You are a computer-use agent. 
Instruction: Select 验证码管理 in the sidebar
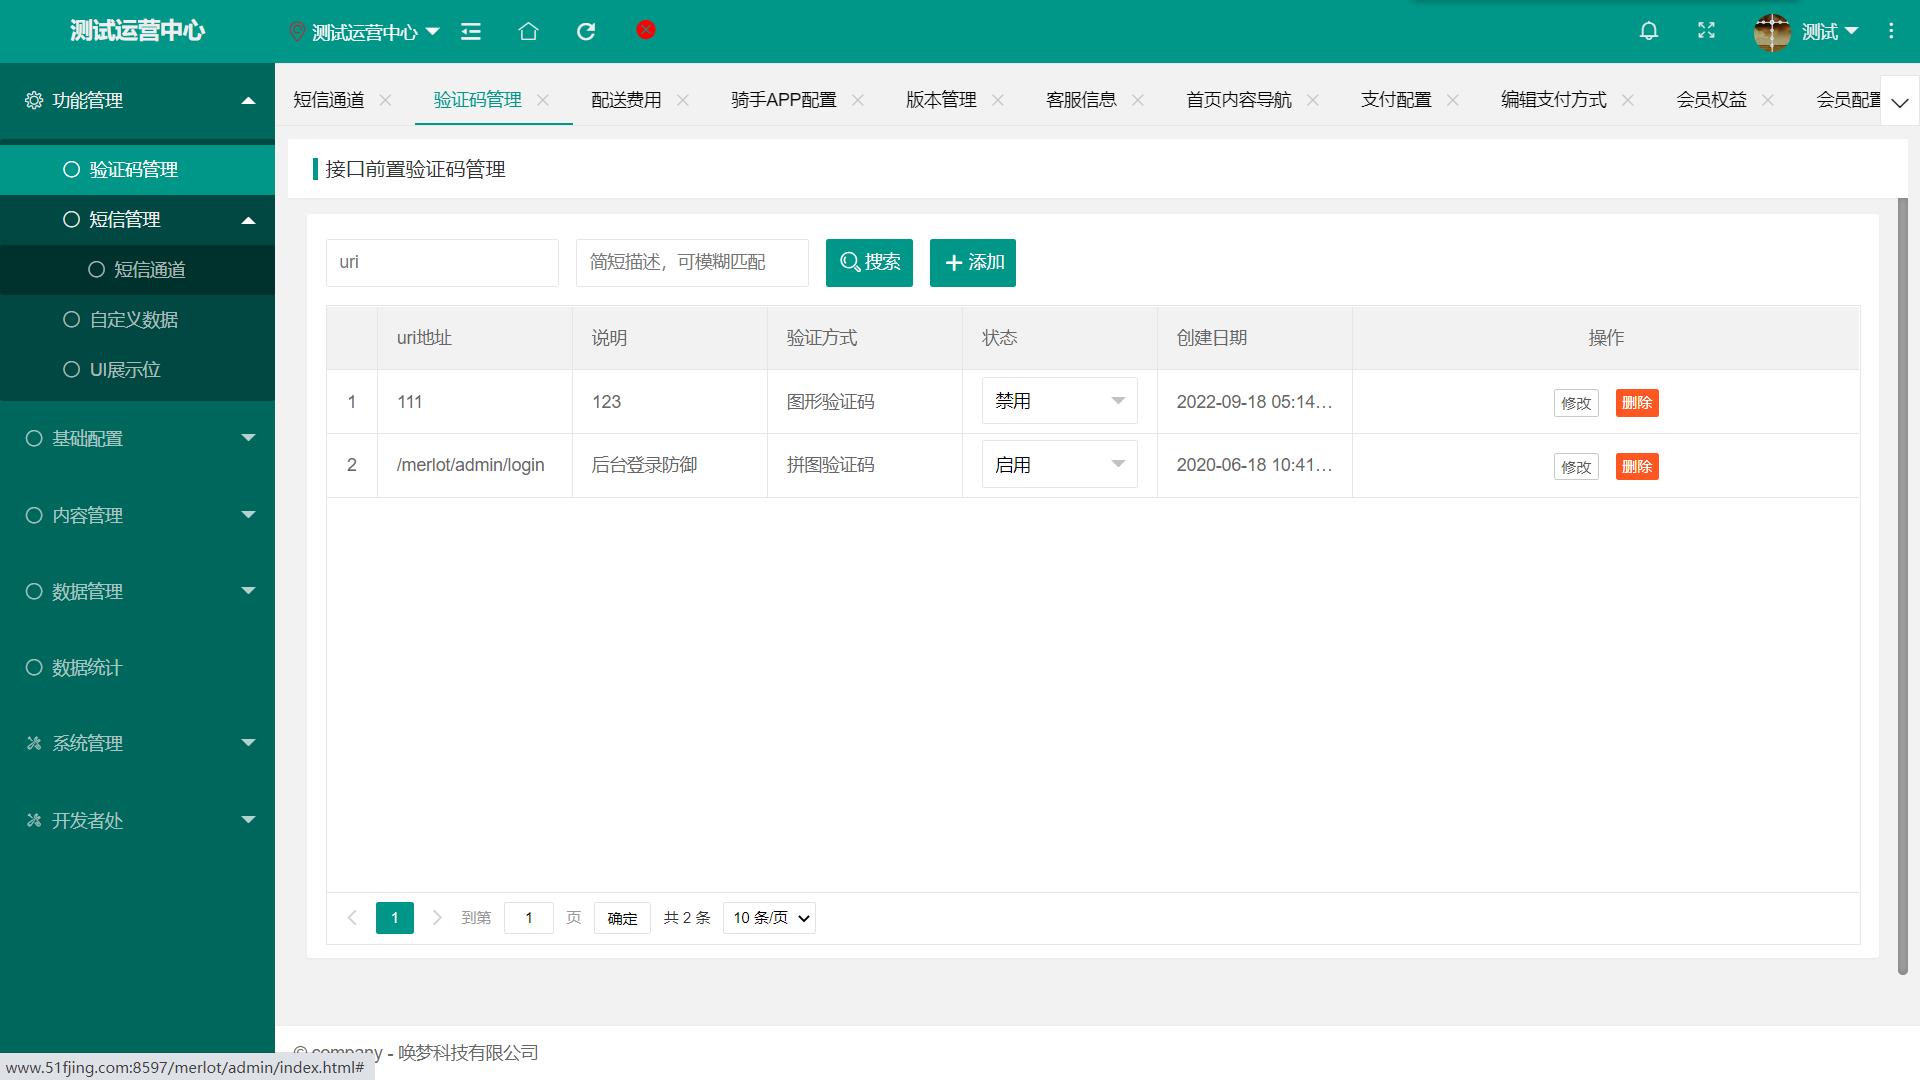(x=137, y=170)
